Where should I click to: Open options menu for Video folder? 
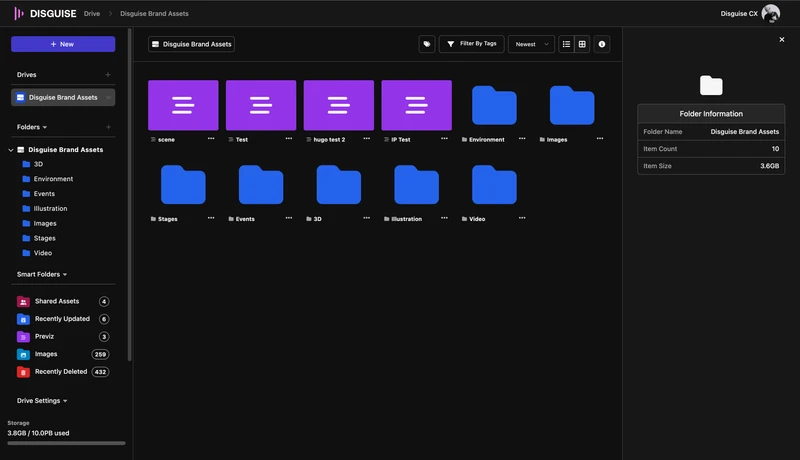pos(522,218)
